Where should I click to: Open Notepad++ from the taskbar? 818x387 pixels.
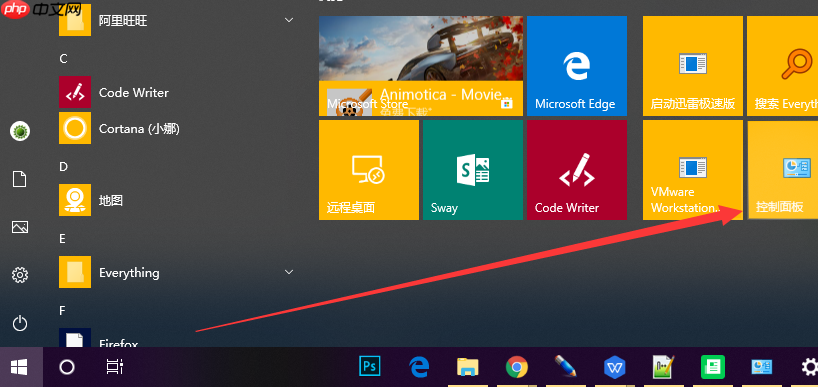click(663, 367)
